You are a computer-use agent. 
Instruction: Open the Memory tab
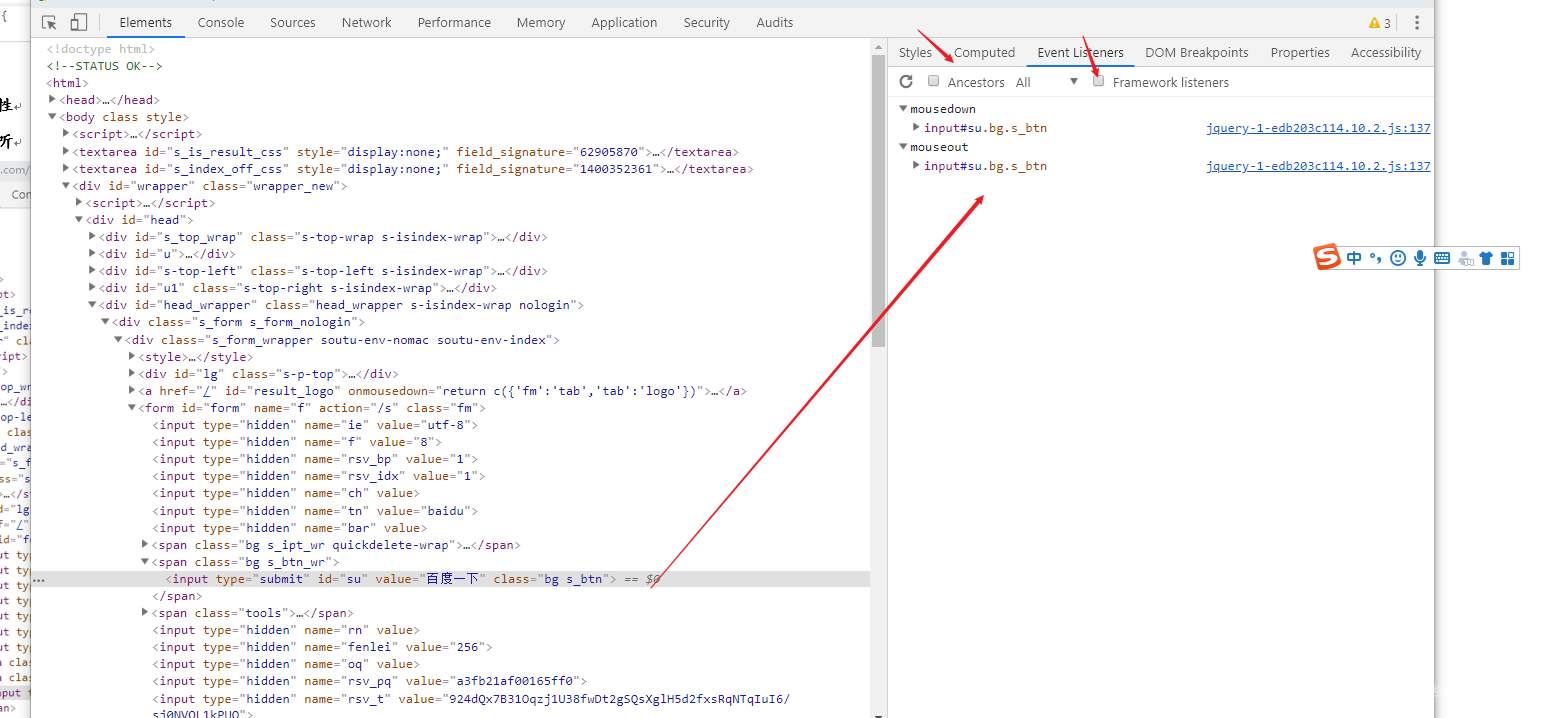(x=541, y=23)
